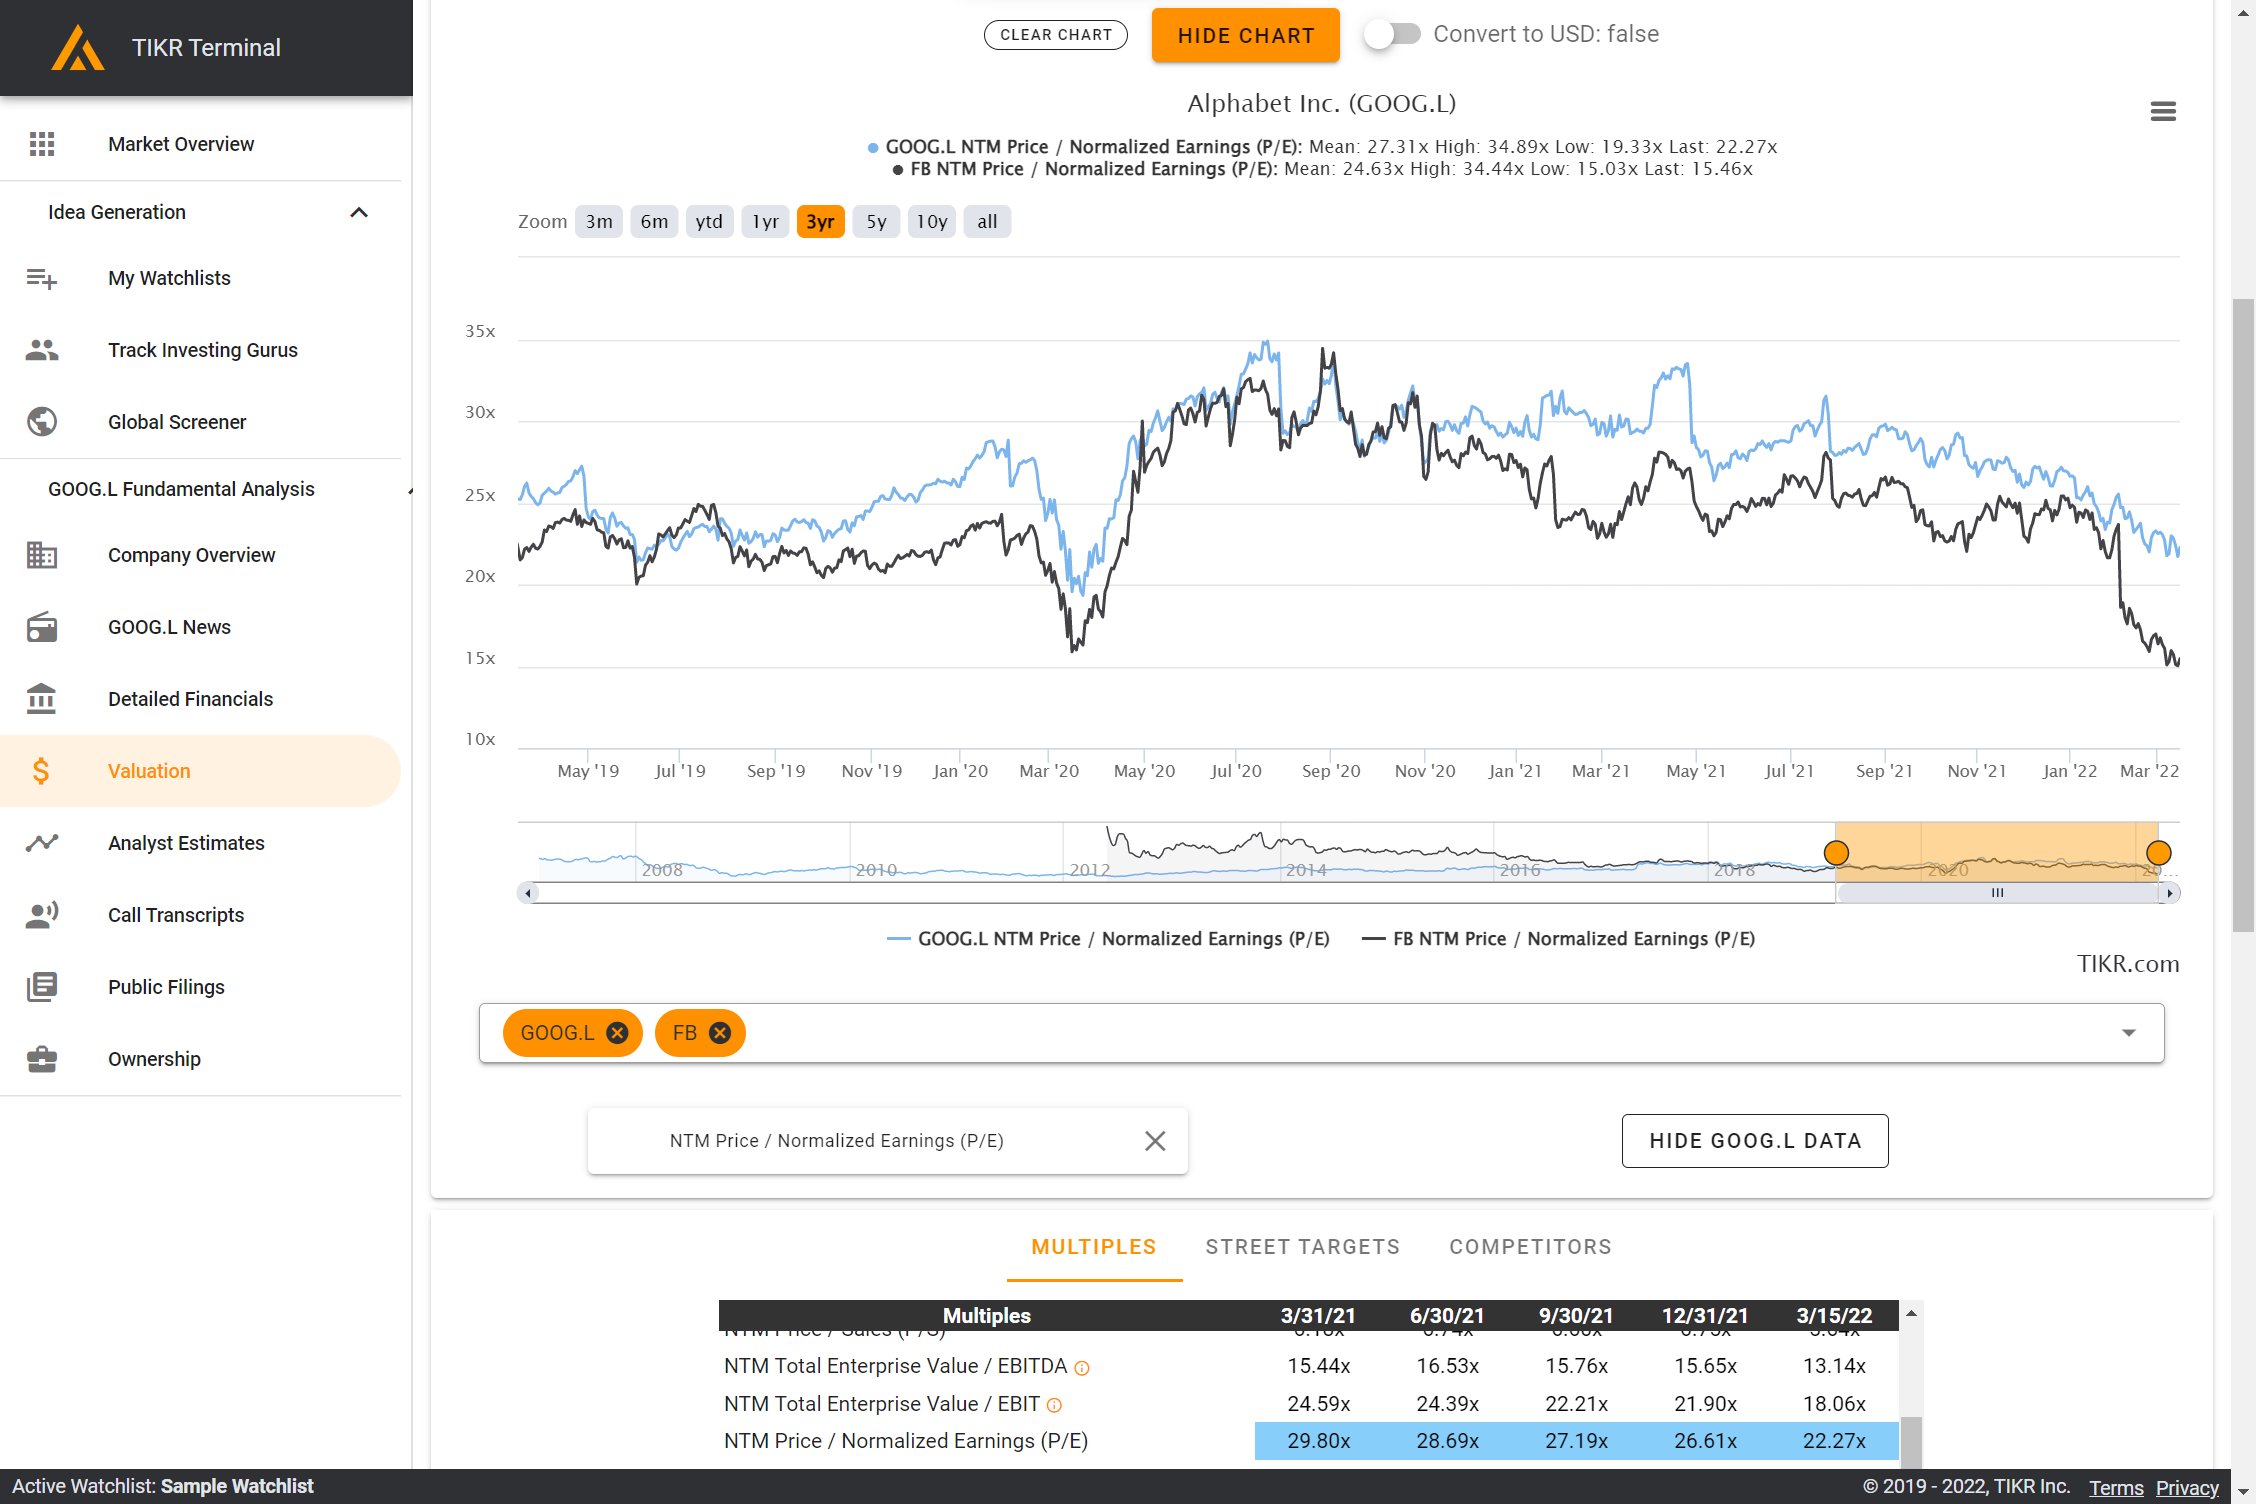Click 3/15/22 P/E value 22.27x
The width and height of the screenshot is (2256, 1504).
click(x=1834, y=1441)
